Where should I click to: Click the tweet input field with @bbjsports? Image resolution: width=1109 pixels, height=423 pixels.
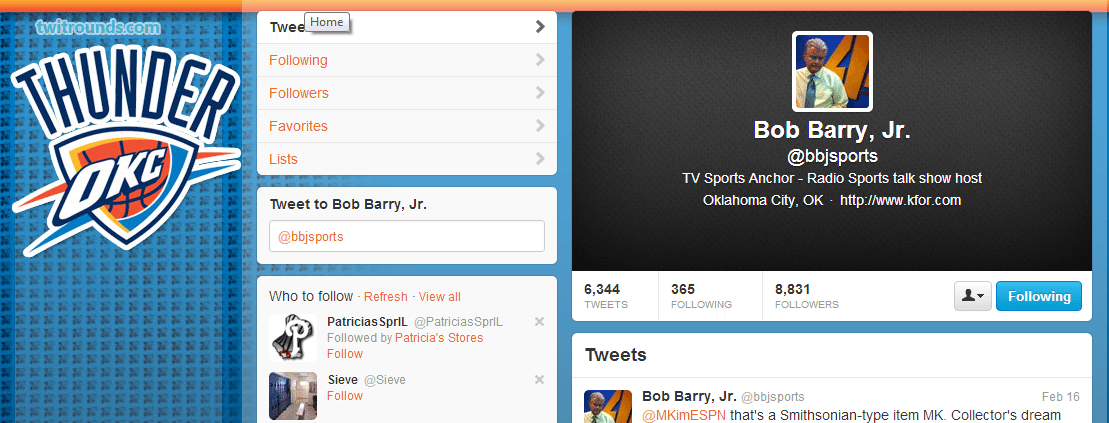pos(407,236)
